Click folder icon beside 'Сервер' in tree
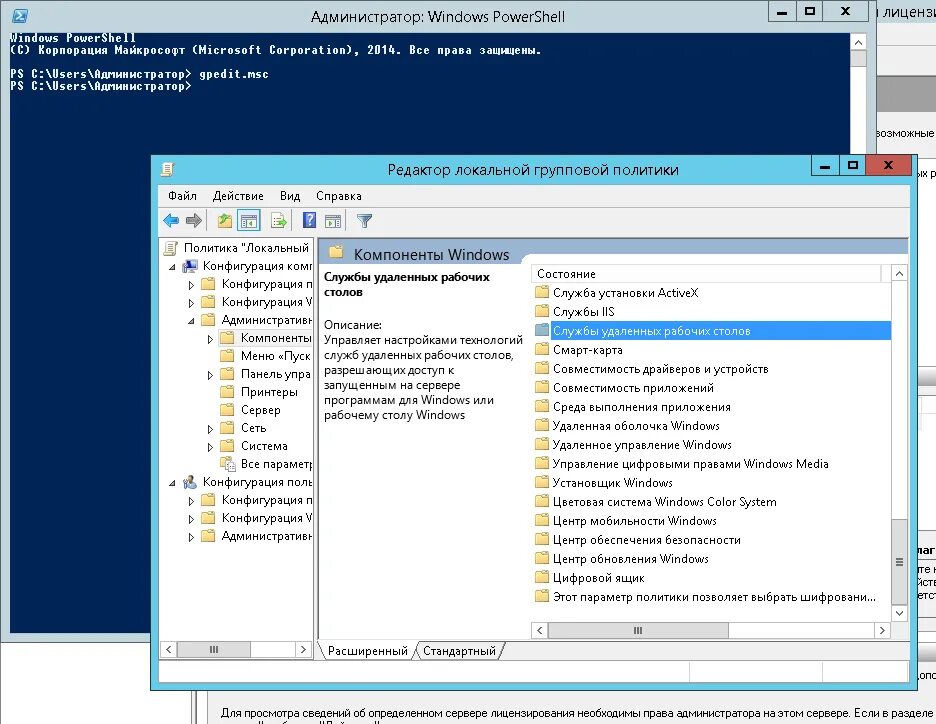Image resolution: width=936 pixels, height=724 pixels. point(227,409)
